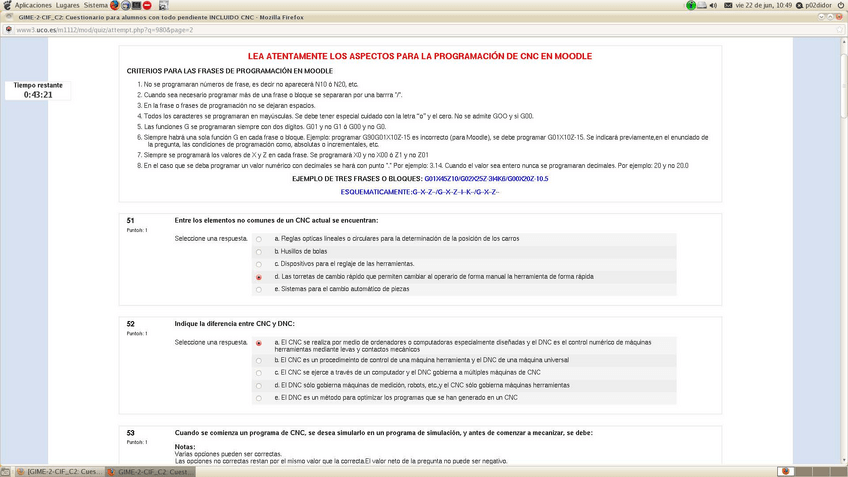Launch Firefox from the top panel icon

pos(117,5)
